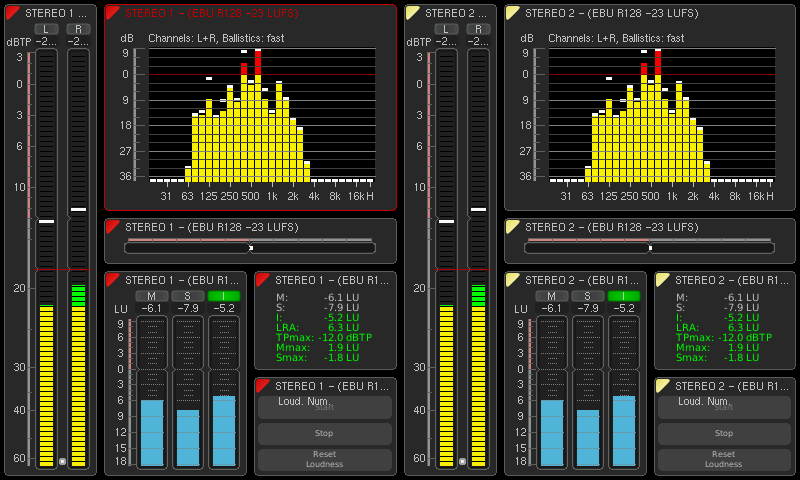Toggle the R channel button of STEREO 1

coord(78,29)
